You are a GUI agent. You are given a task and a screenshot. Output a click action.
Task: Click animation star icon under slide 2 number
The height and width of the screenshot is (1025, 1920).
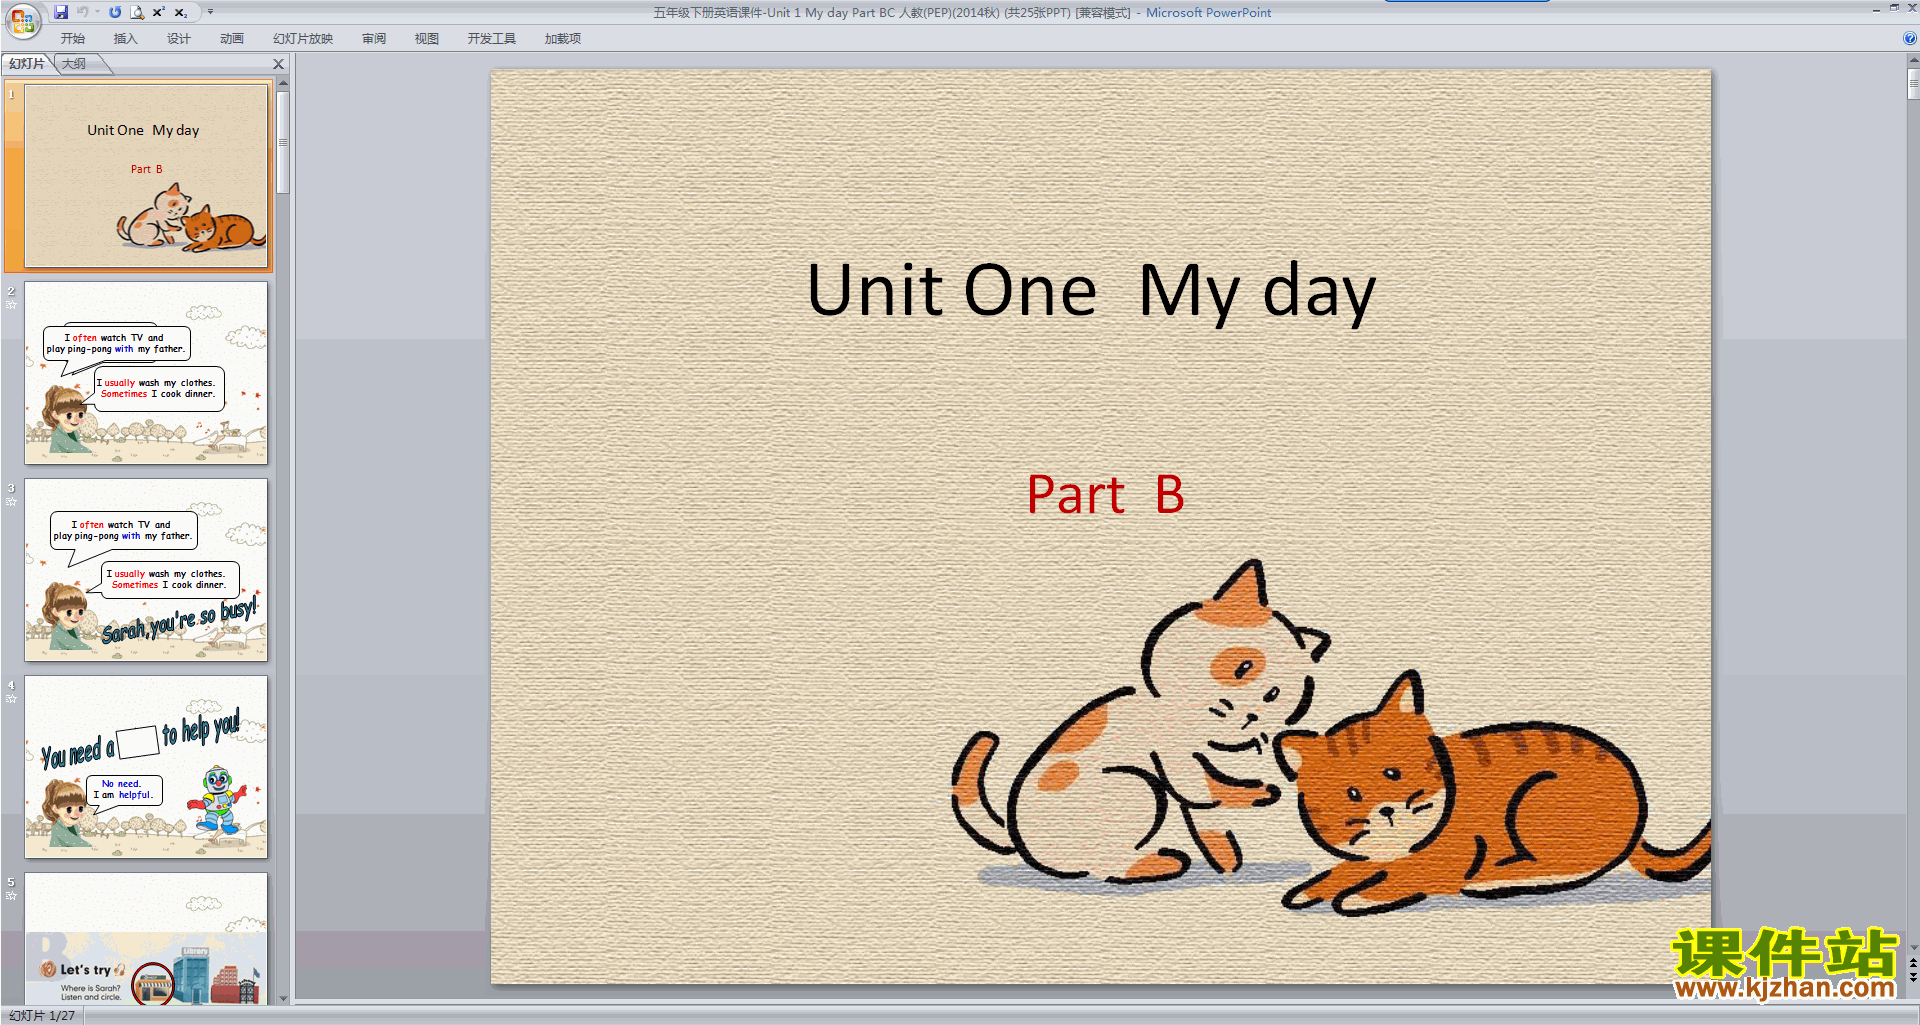11,304
